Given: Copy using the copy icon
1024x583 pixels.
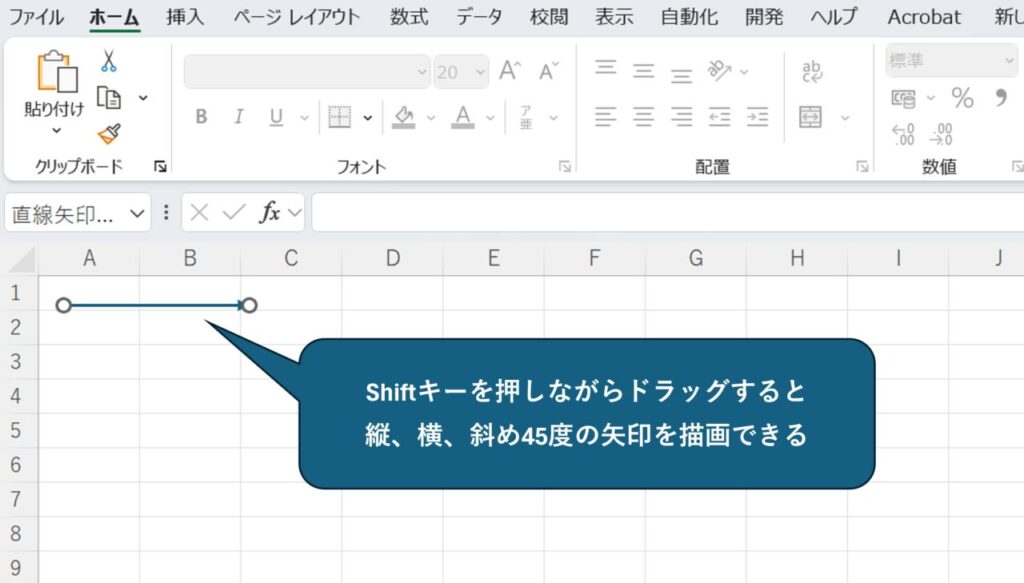Looking at the screenshot, I should (109, 98).
